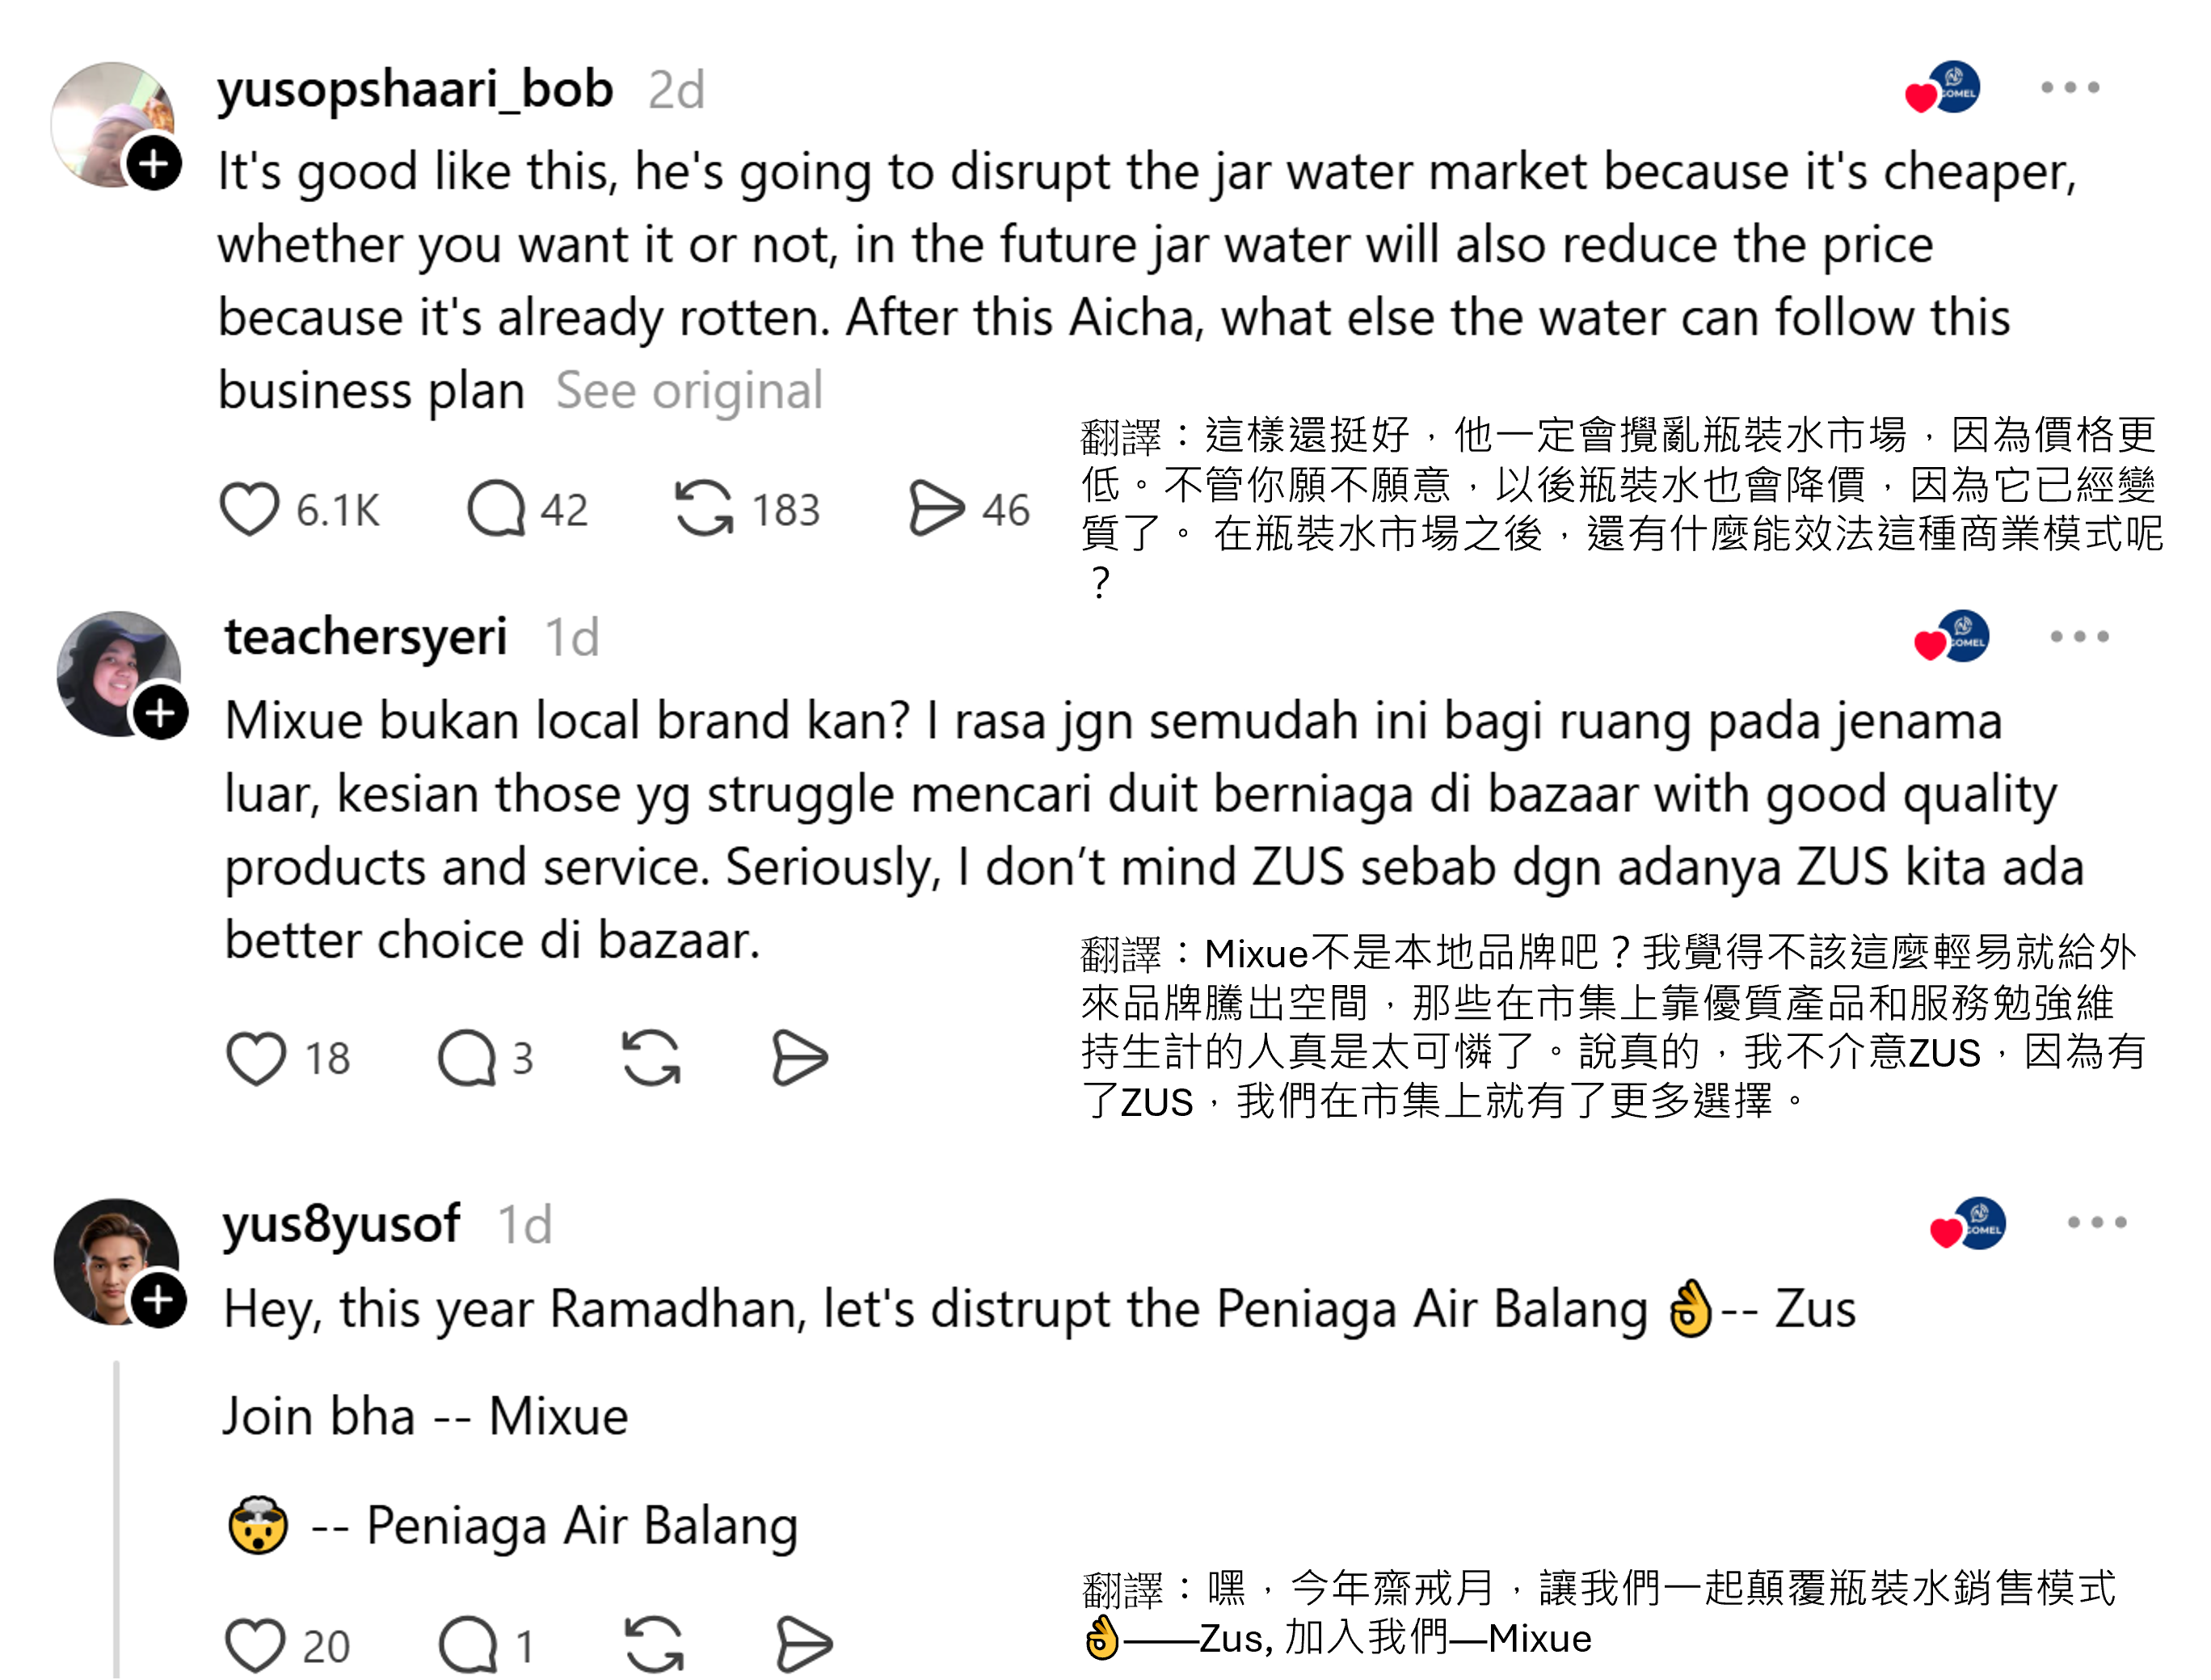Like yusopshaari_bob's comment with heart icon

pyautogui.click(x=249, y=509)
